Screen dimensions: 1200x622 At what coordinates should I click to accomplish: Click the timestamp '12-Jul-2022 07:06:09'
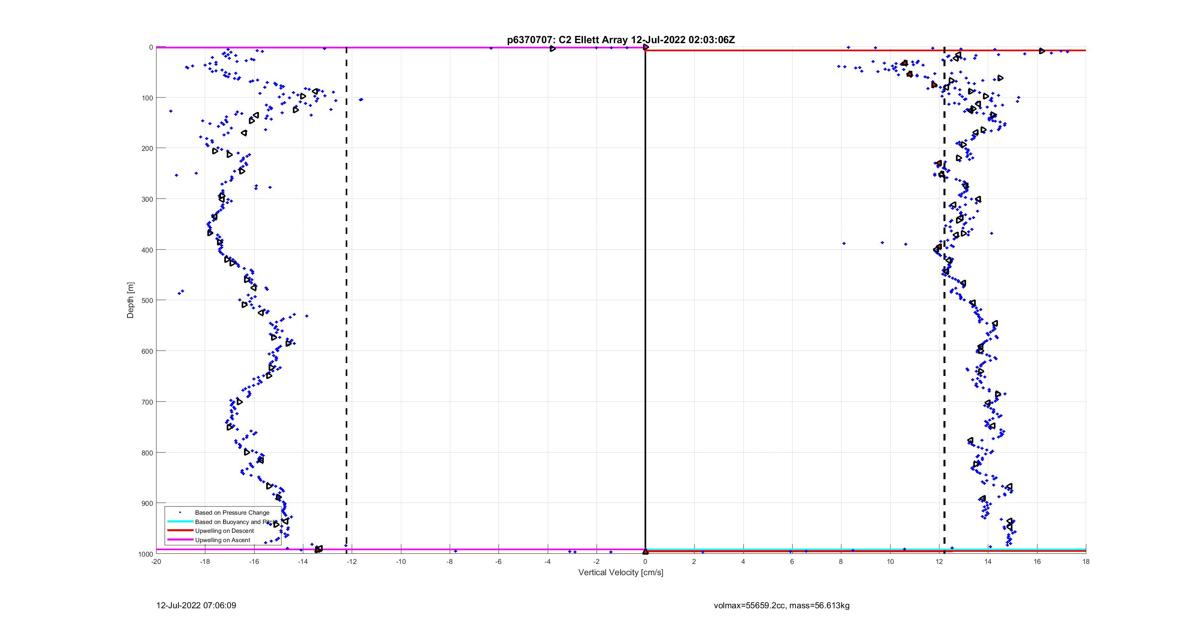[x=197, y=605]
